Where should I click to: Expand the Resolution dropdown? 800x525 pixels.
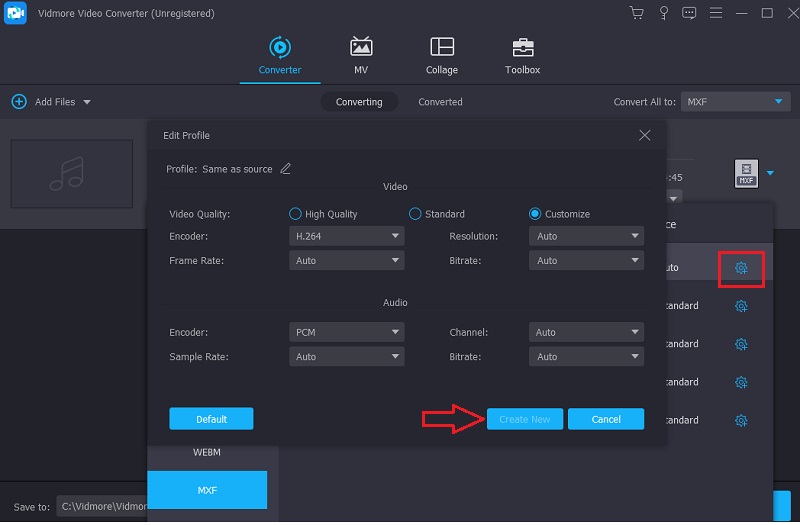click(587, 237)
